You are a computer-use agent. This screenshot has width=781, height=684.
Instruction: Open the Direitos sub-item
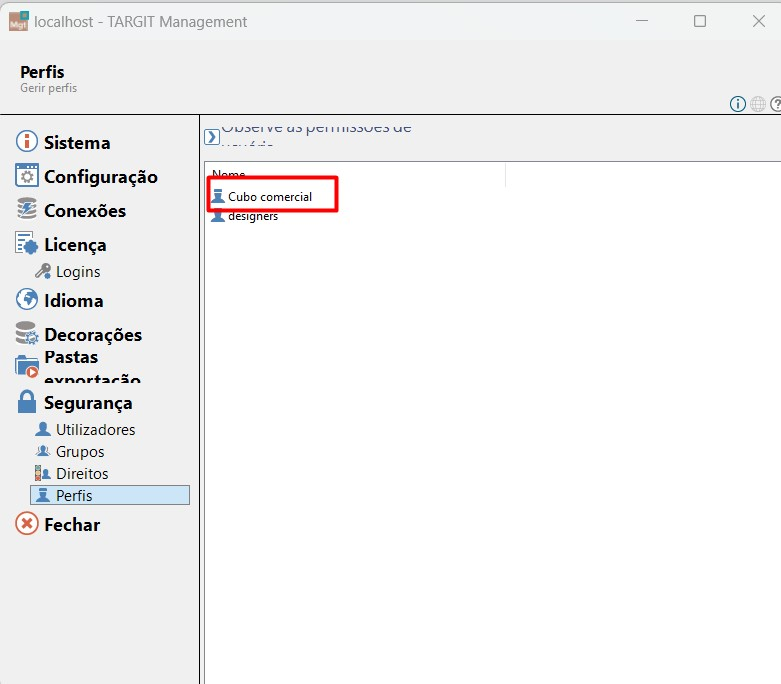[82, 473]
